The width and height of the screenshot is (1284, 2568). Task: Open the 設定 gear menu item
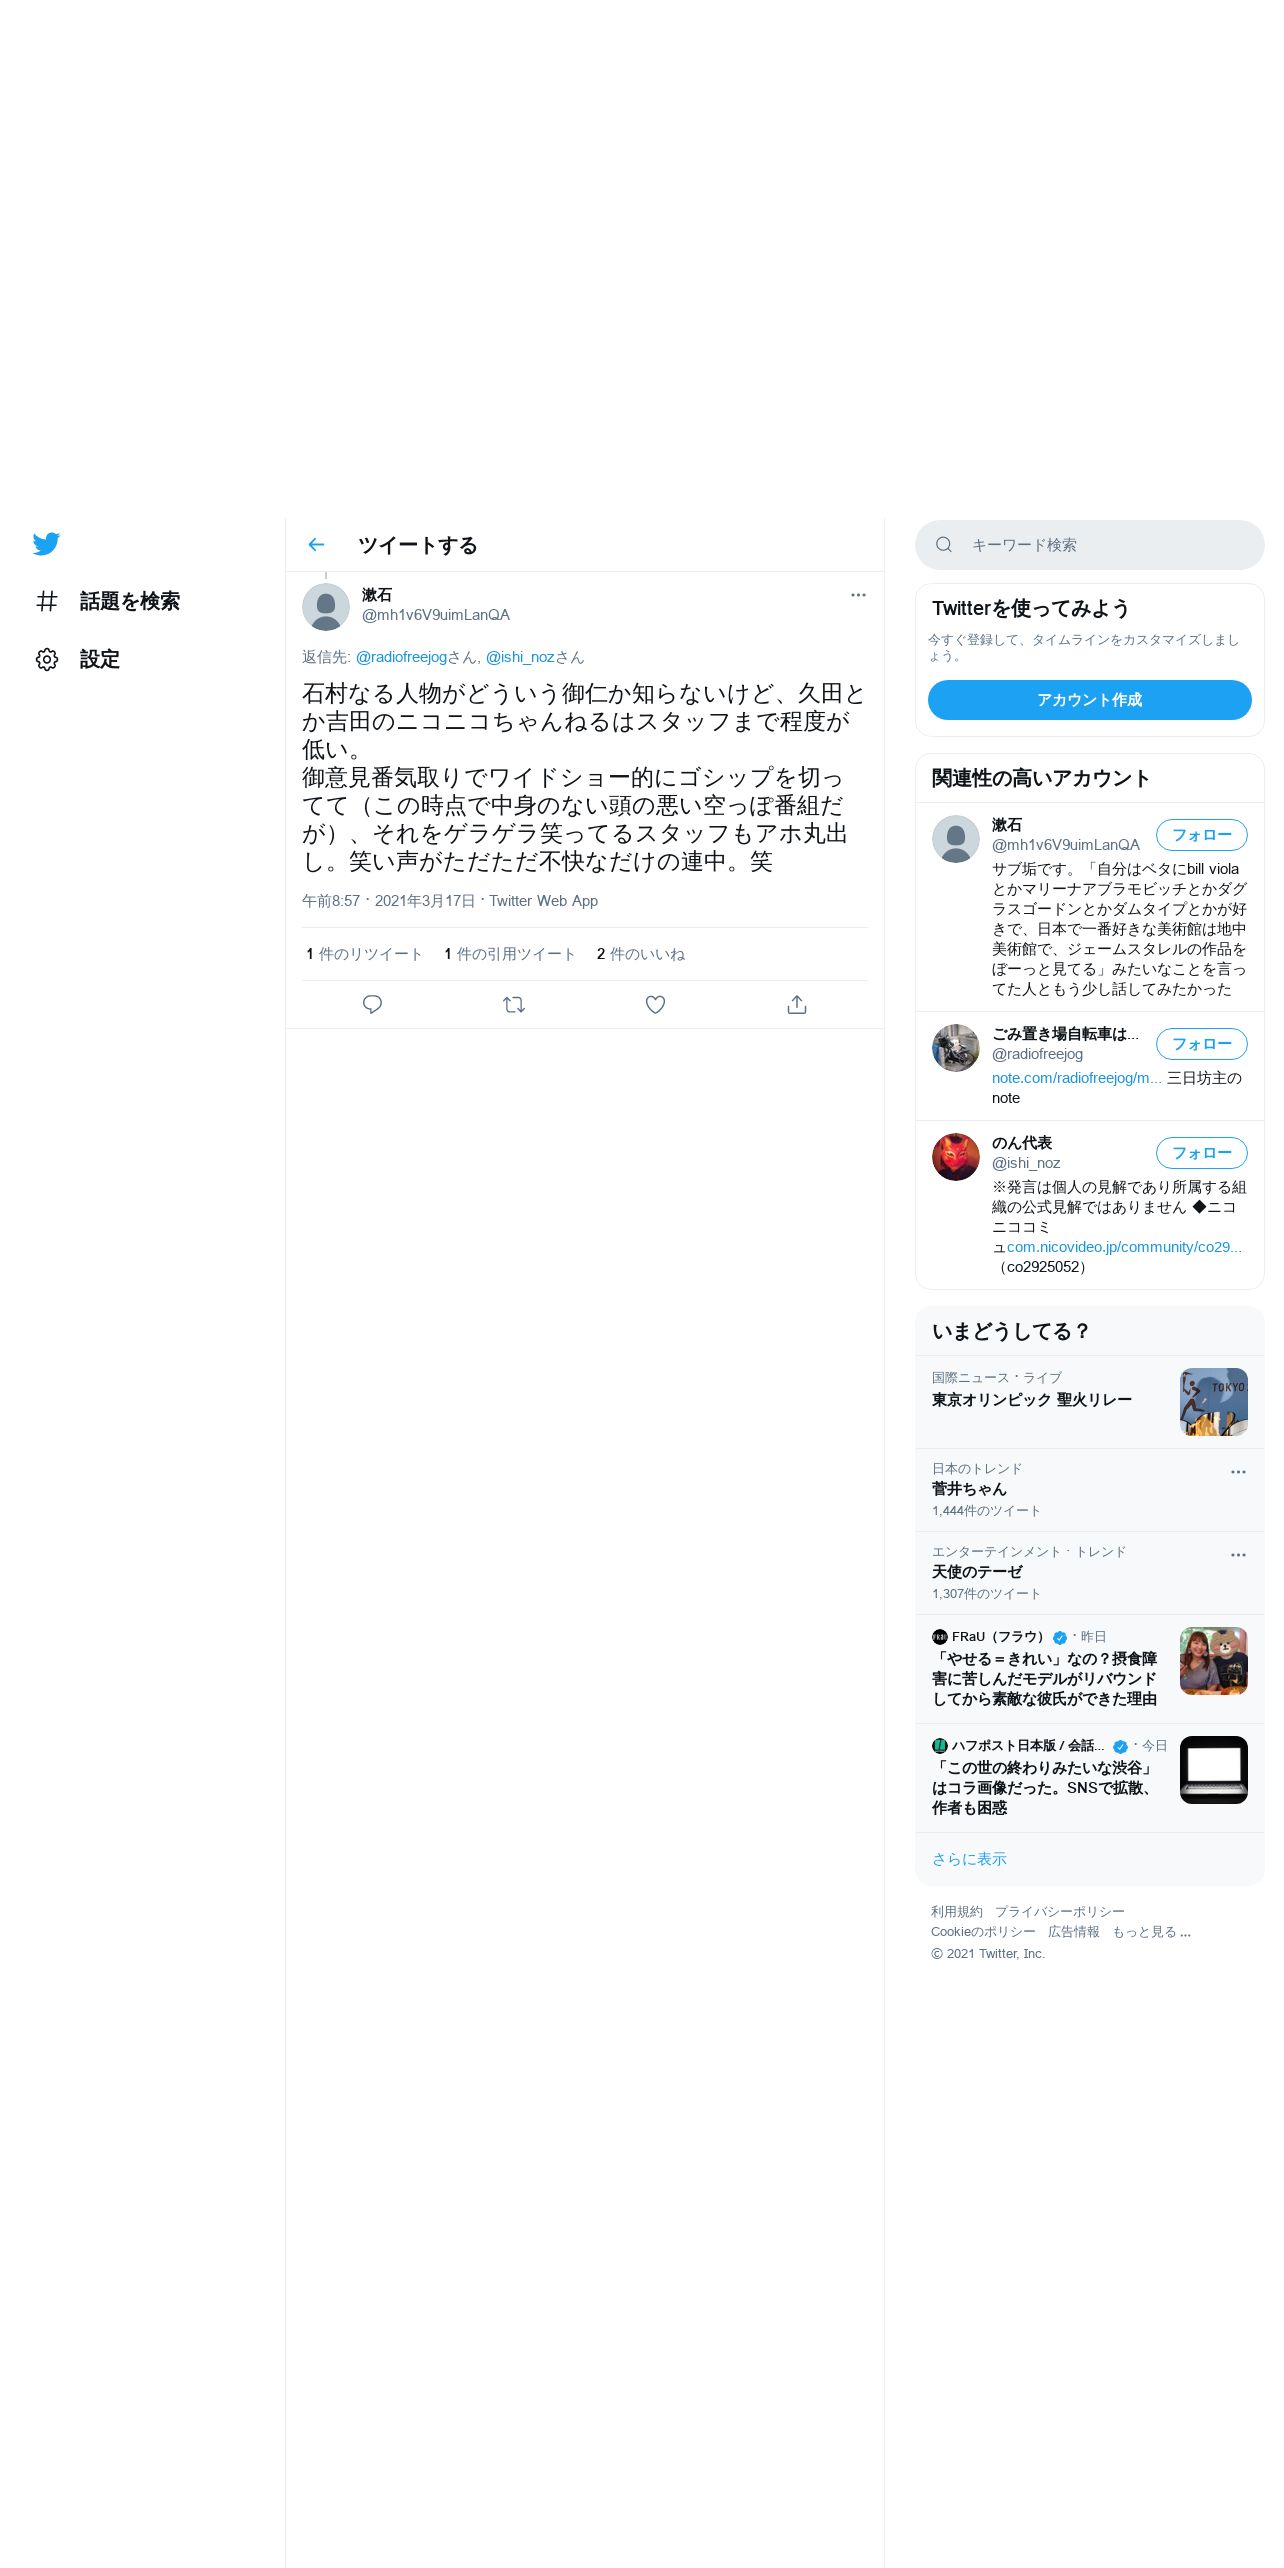(x=78, y=659)
